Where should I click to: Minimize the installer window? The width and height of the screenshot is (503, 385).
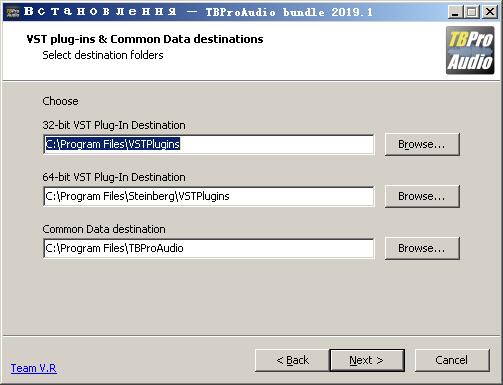click(455, 12)
